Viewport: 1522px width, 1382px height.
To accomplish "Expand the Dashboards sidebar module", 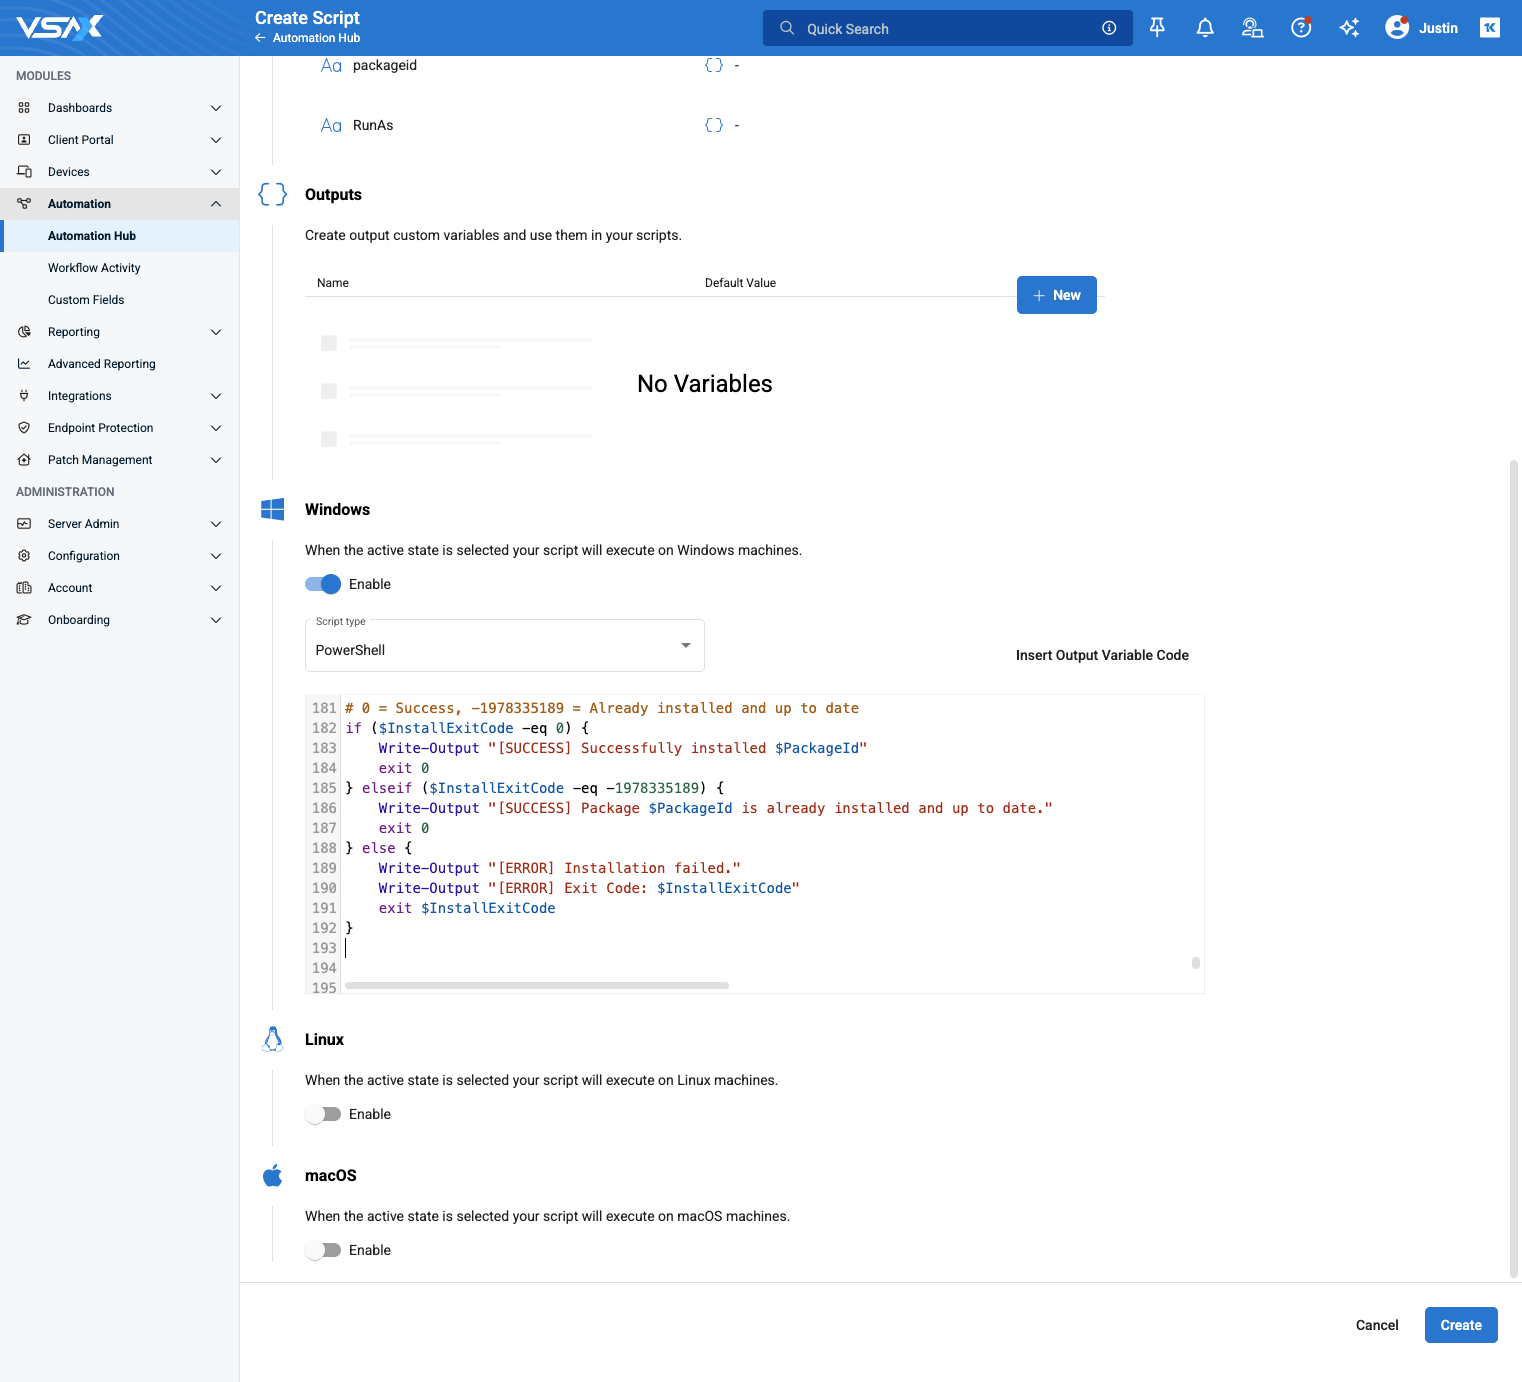I will (120, 108).
